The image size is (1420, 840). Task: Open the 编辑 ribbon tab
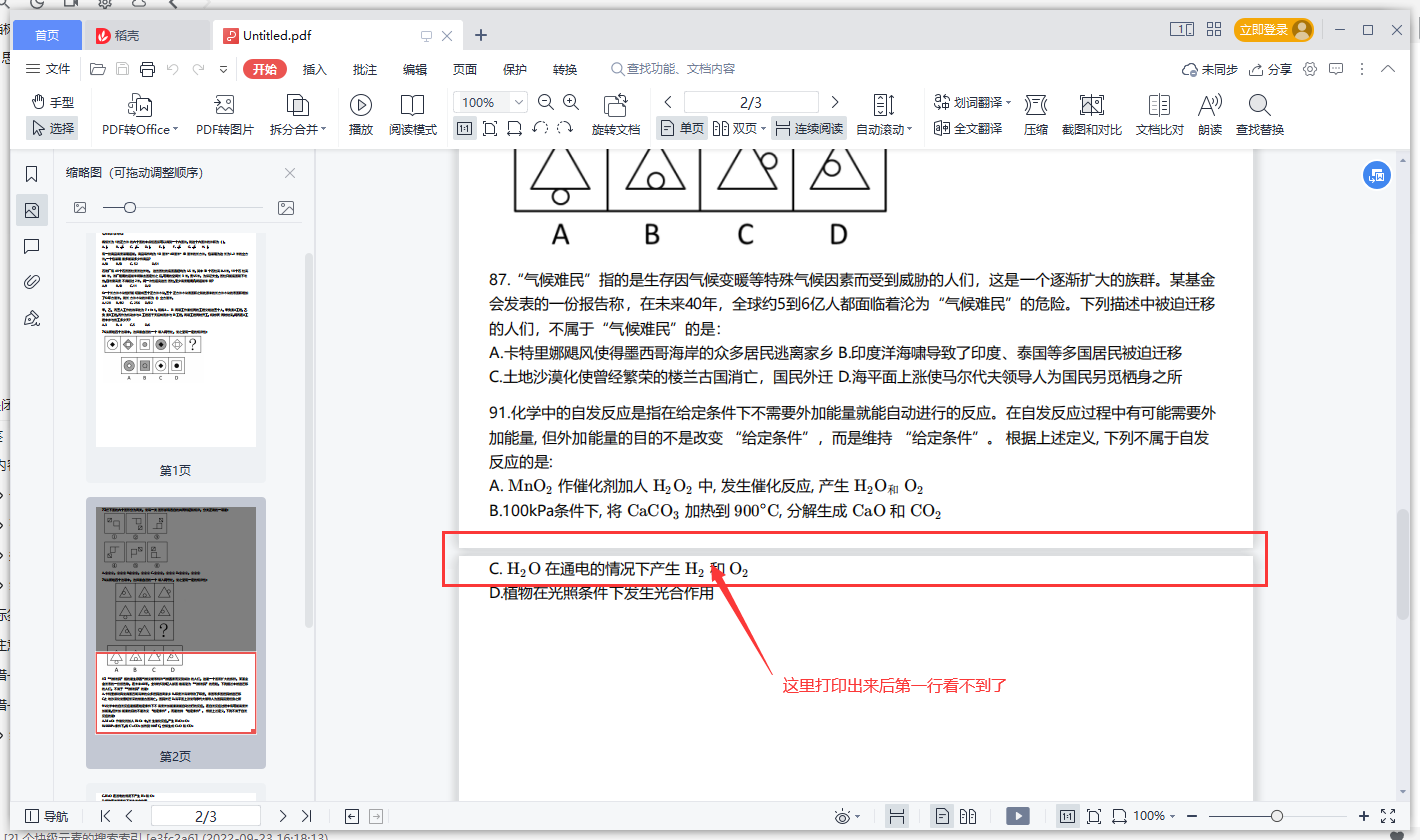tap(414, 69)
